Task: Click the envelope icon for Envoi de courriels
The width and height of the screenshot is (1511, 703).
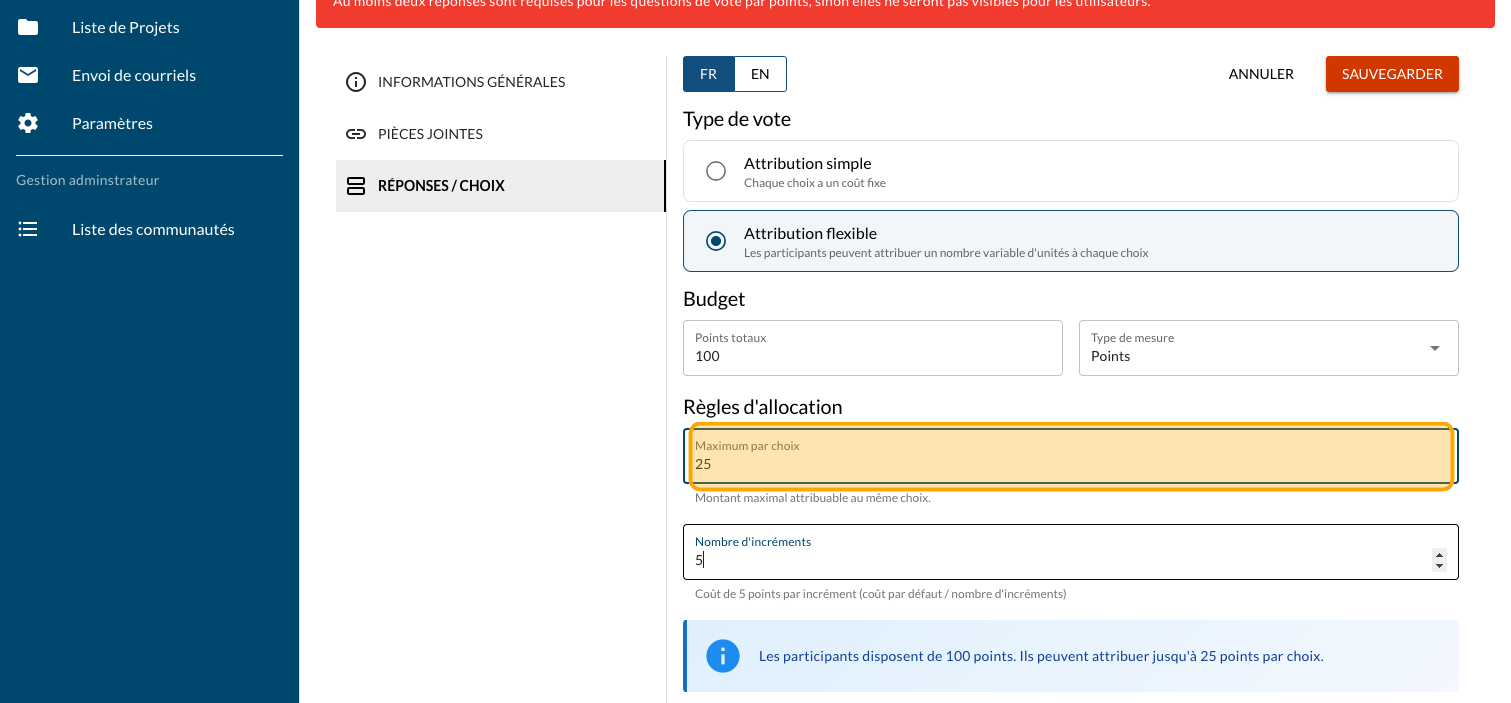Action: 28,75
